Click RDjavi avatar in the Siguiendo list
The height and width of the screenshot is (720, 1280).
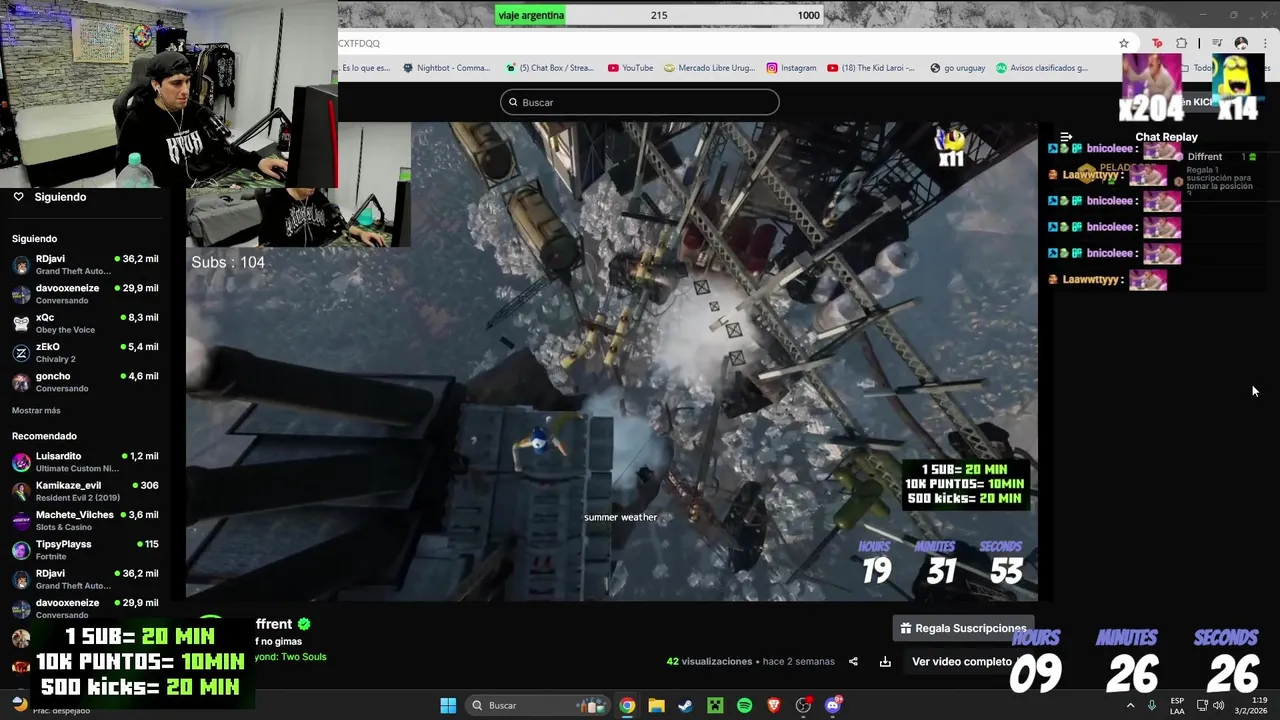point(21,265)
